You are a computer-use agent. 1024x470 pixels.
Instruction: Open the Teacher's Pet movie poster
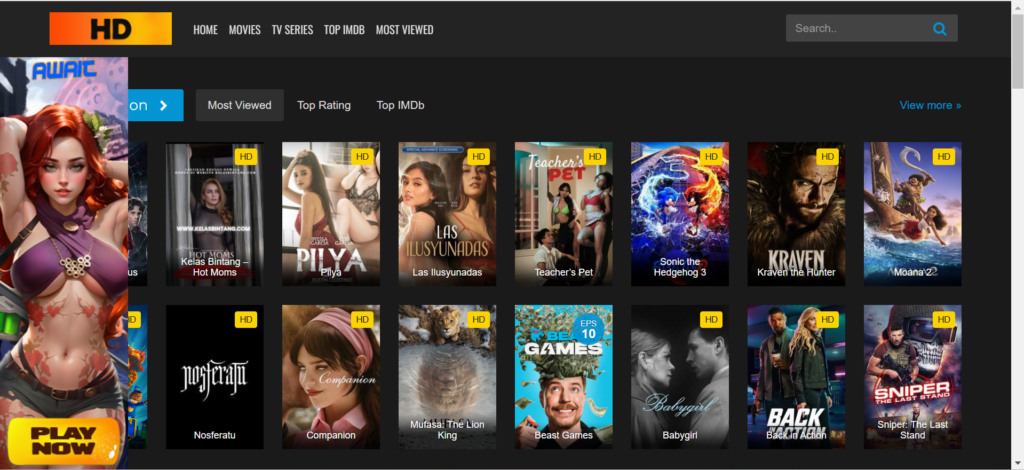564,214
